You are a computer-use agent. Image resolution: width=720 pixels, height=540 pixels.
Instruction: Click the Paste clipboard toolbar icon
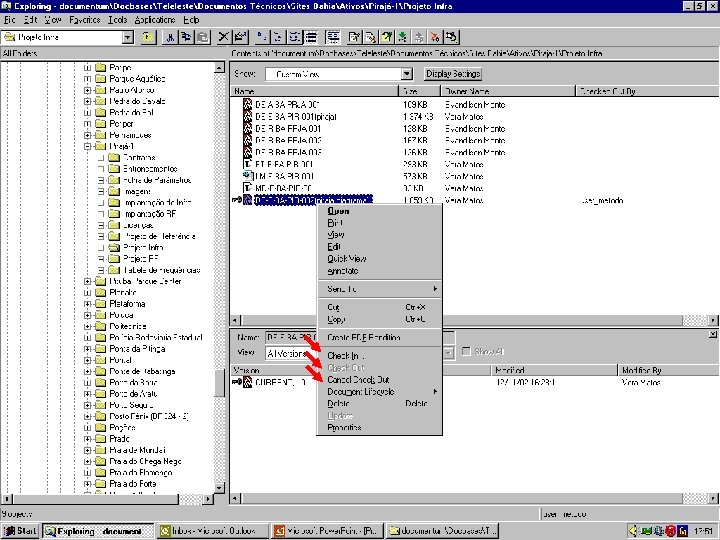tap(202, 37)
